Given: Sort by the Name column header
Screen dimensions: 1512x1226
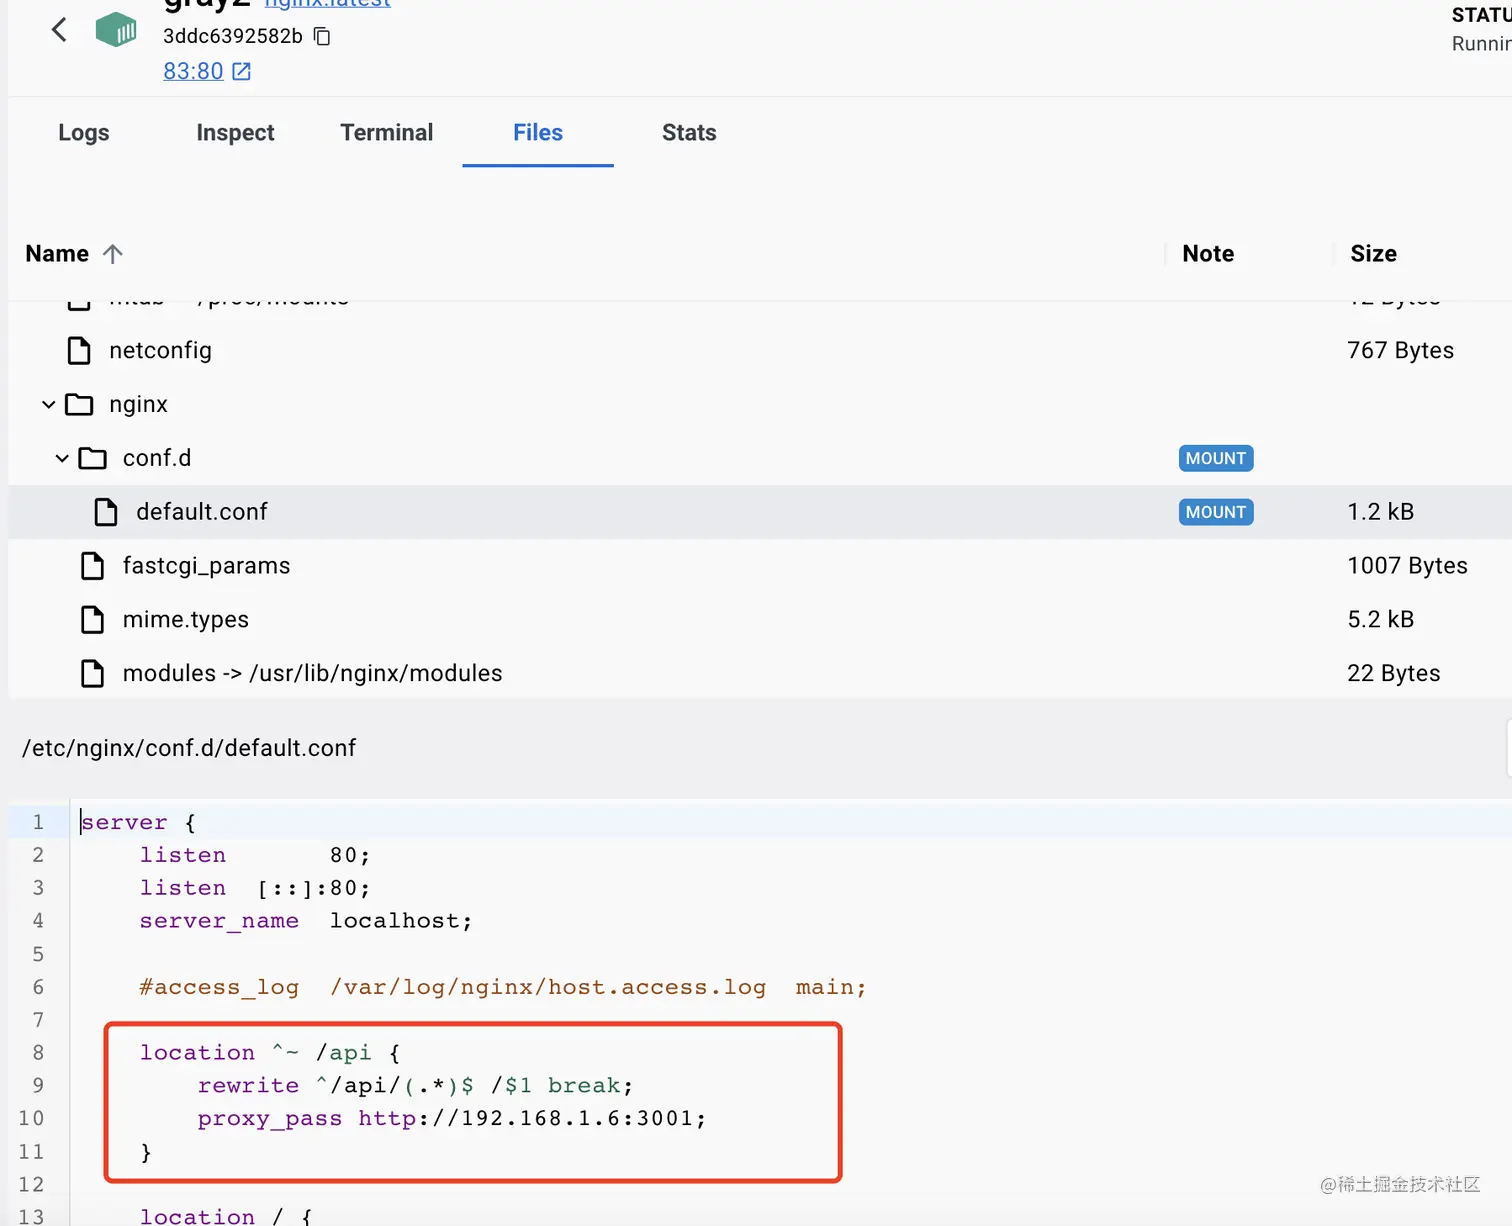Looking at the screenshot, I should 57,254.
